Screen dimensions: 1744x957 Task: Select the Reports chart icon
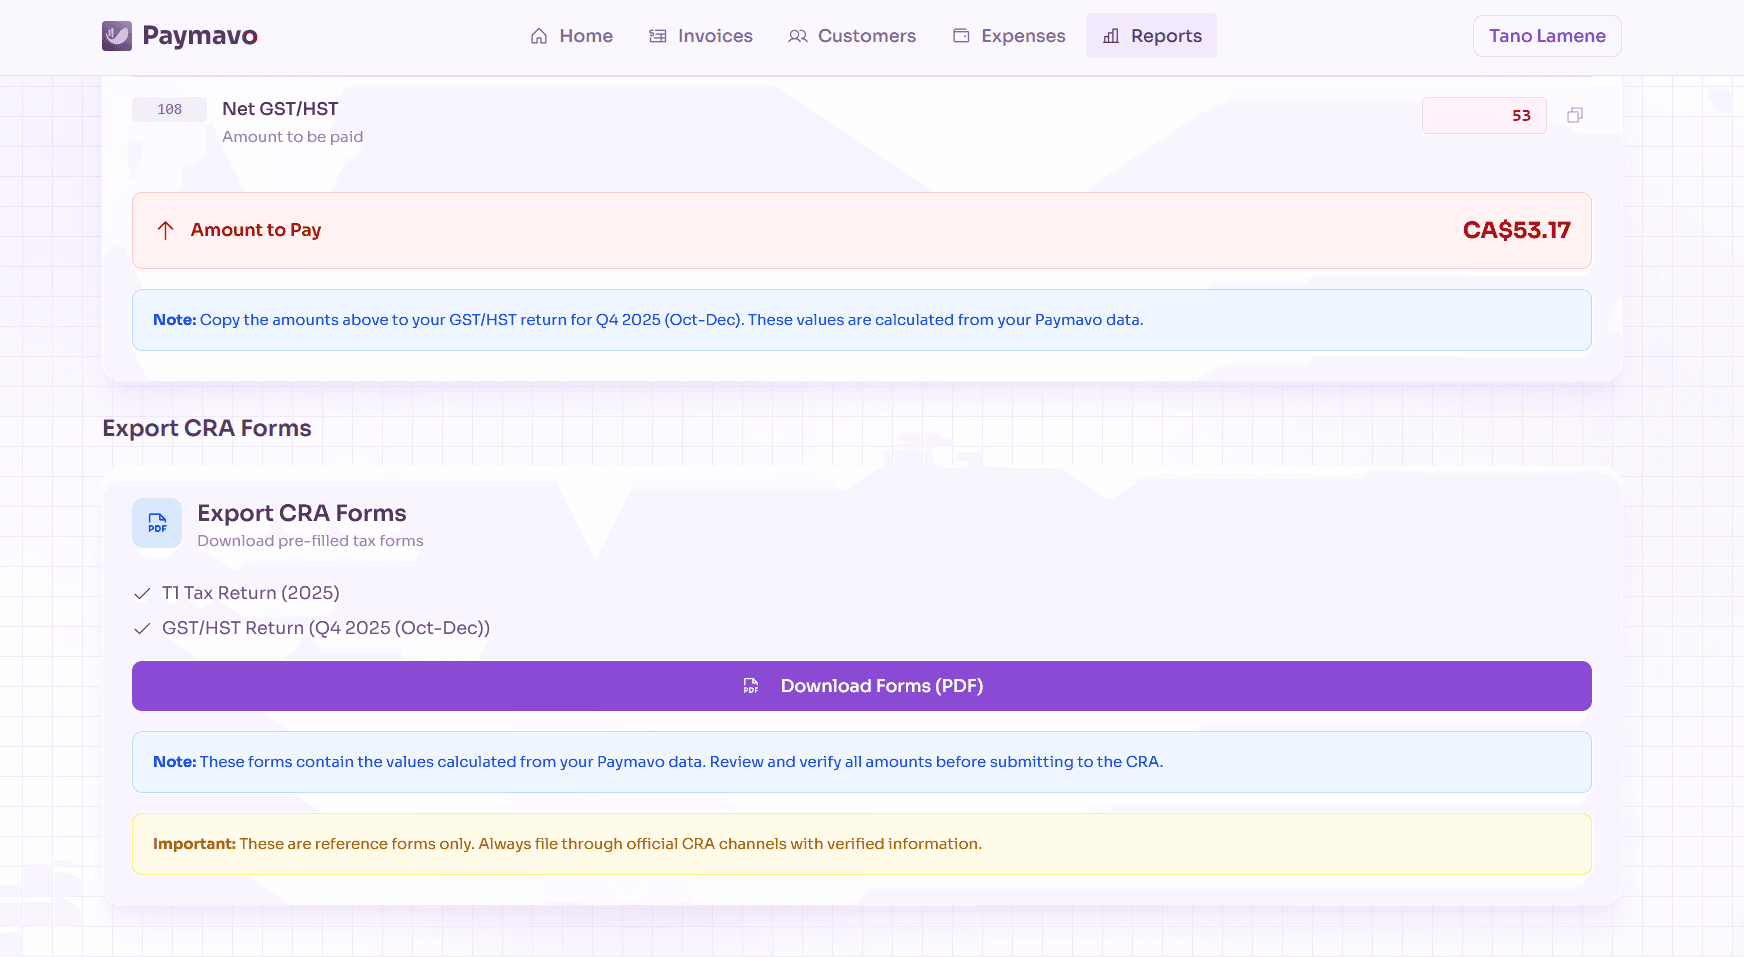click(x=1110, y=36)
